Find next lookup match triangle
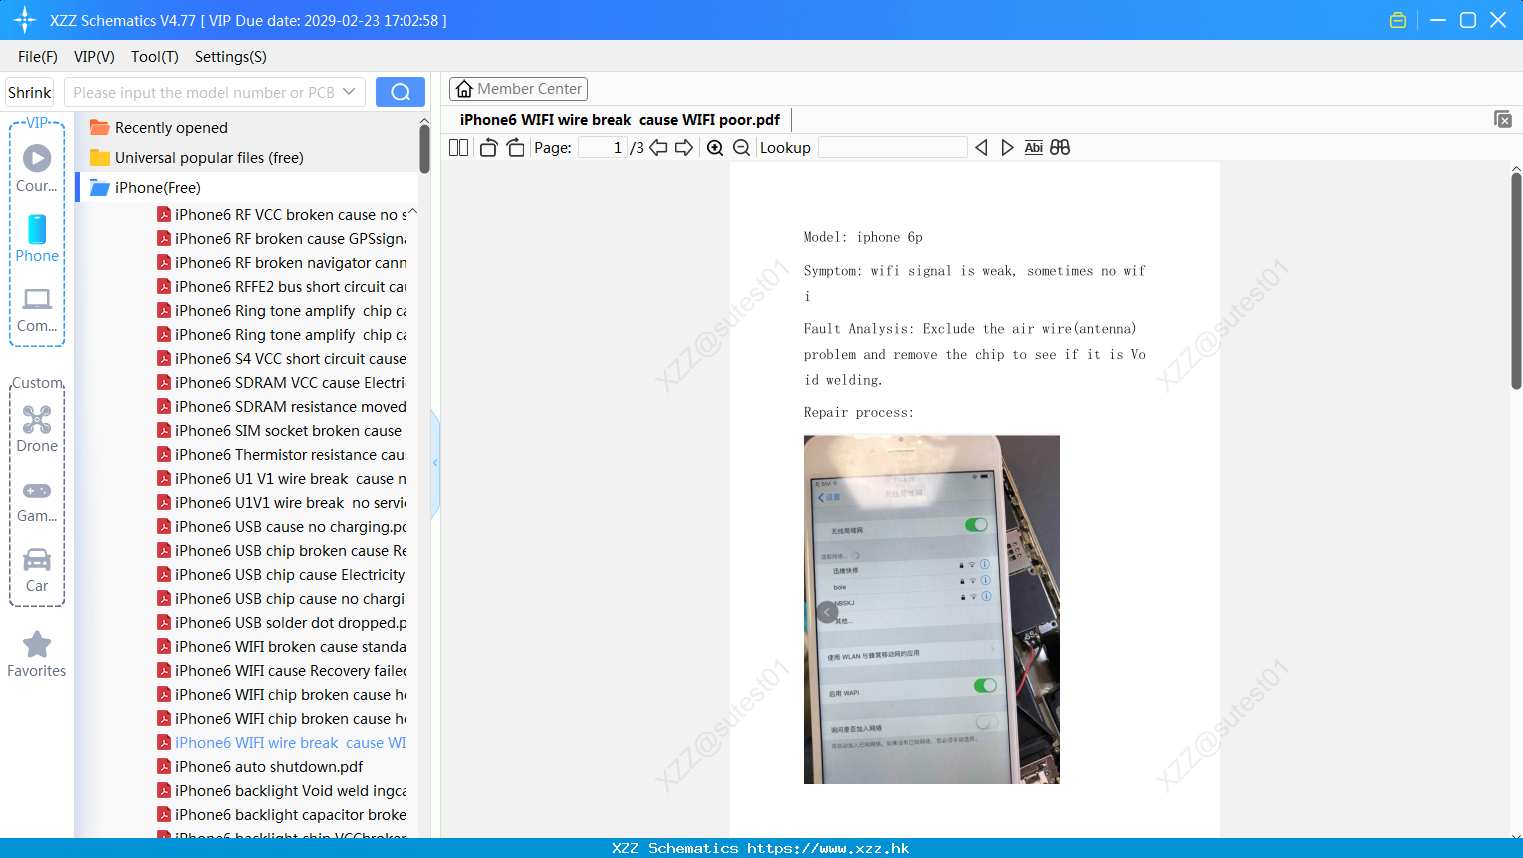The width and height of the screenshot is (1523, 858). pos(1007,148)
